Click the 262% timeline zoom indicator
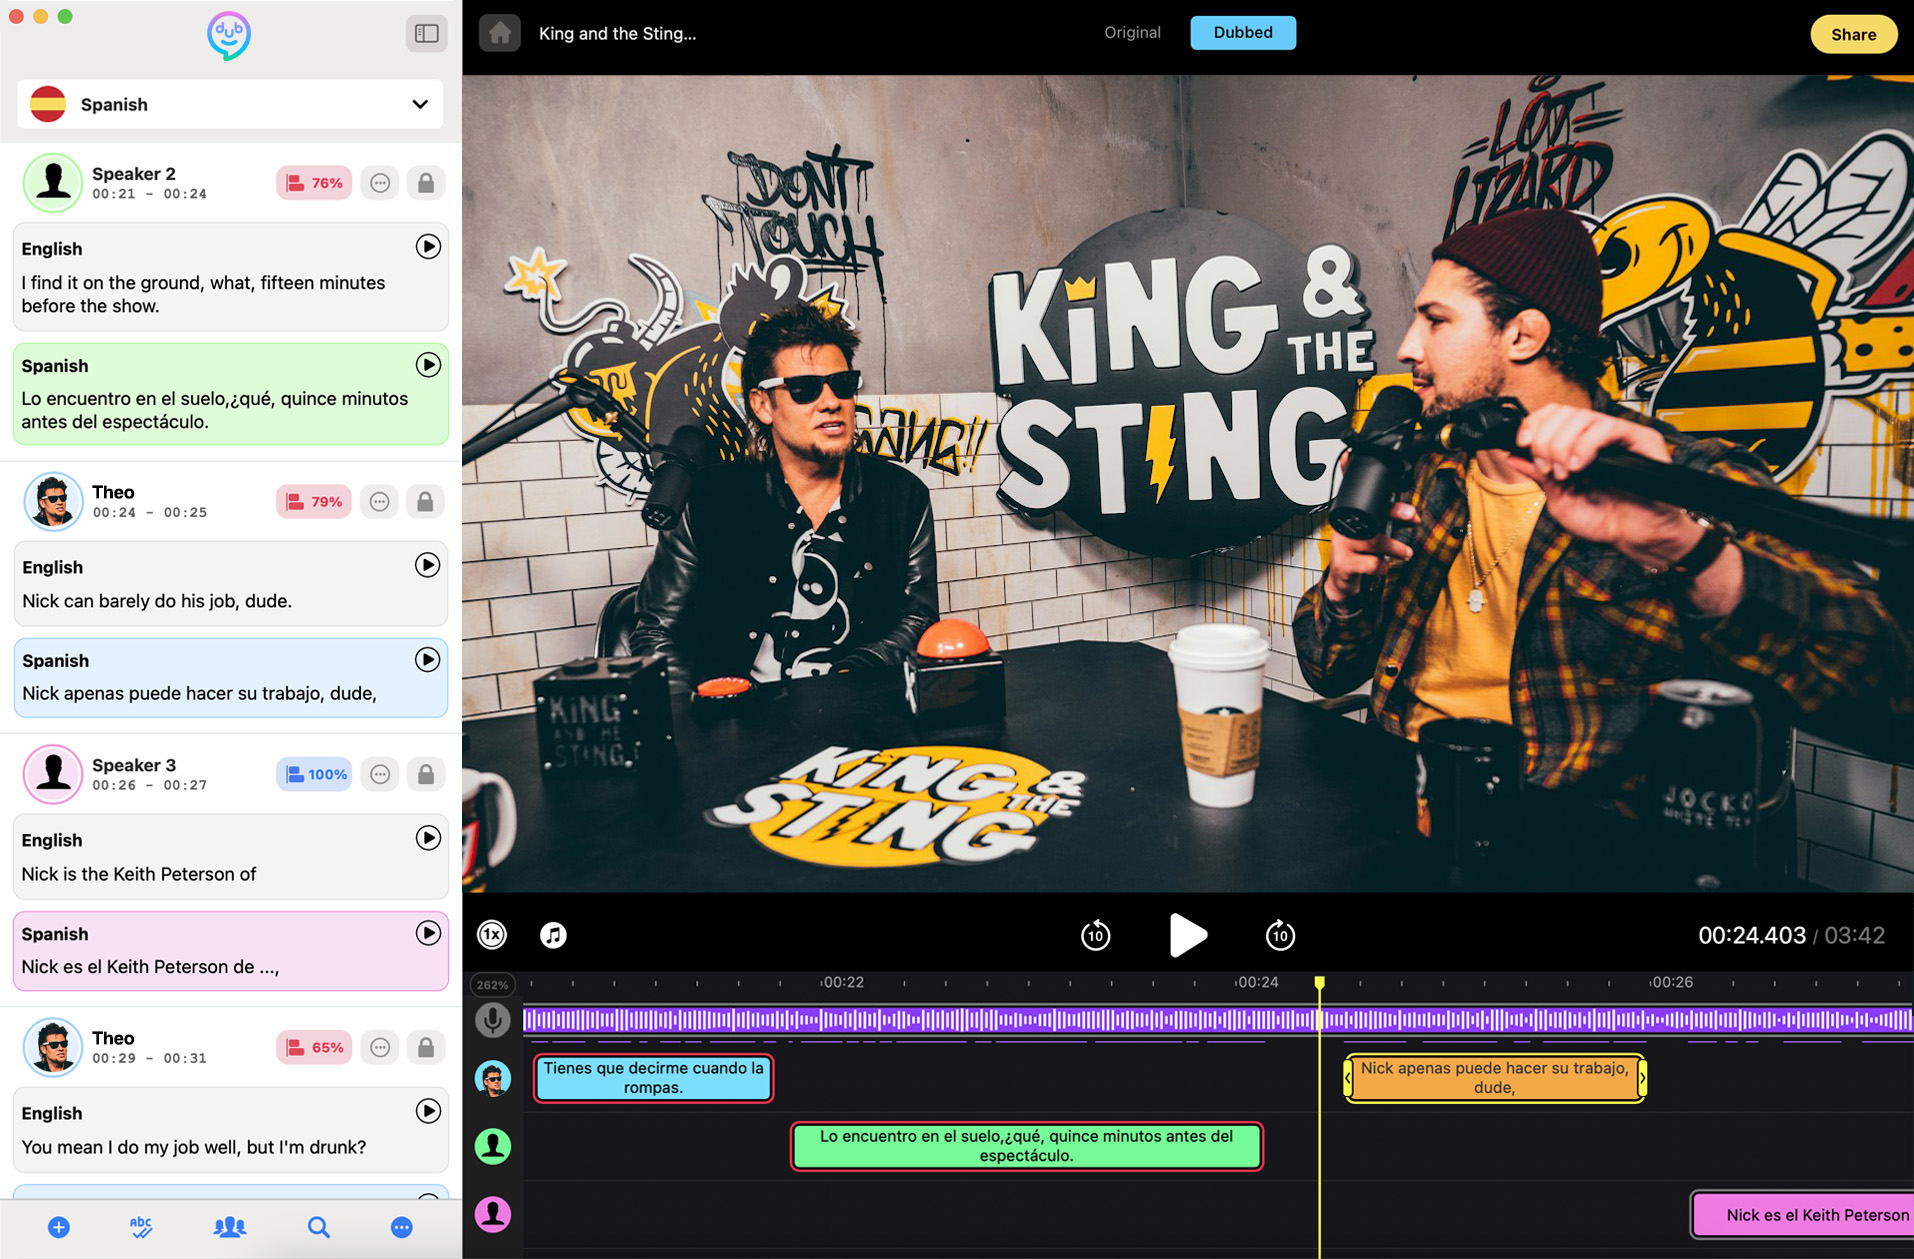 [492, 985]
